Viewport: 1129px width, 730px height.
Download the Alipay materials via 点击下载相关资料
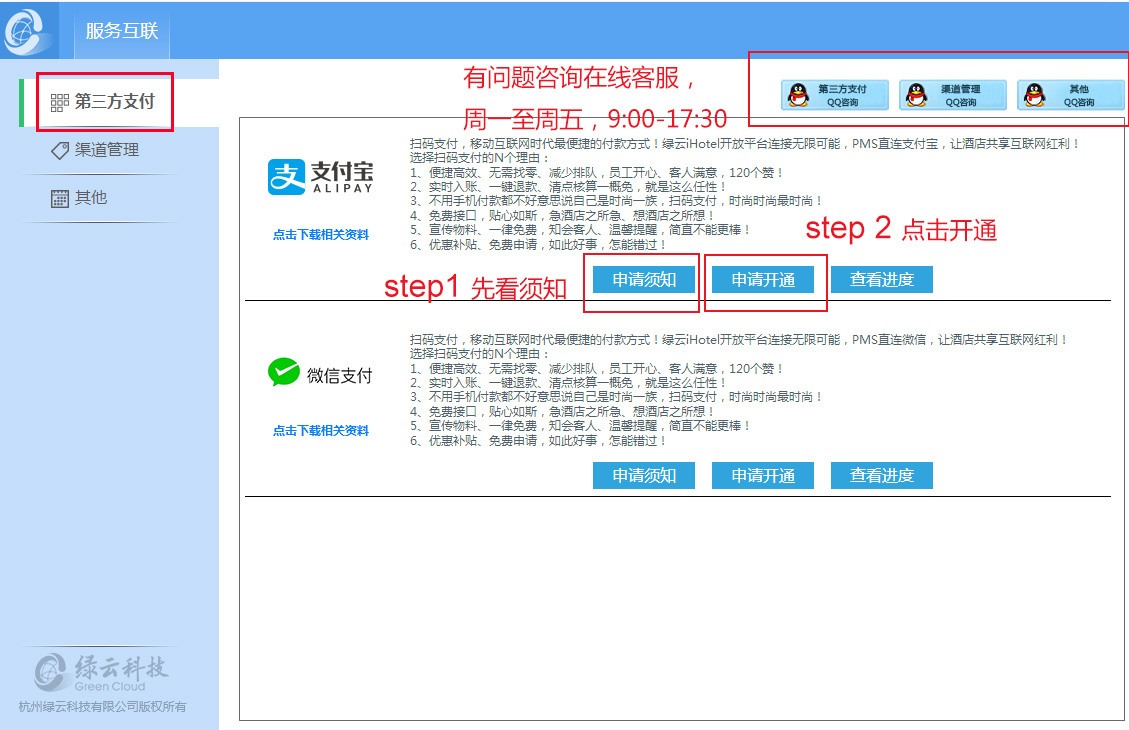tap(320, 235)
